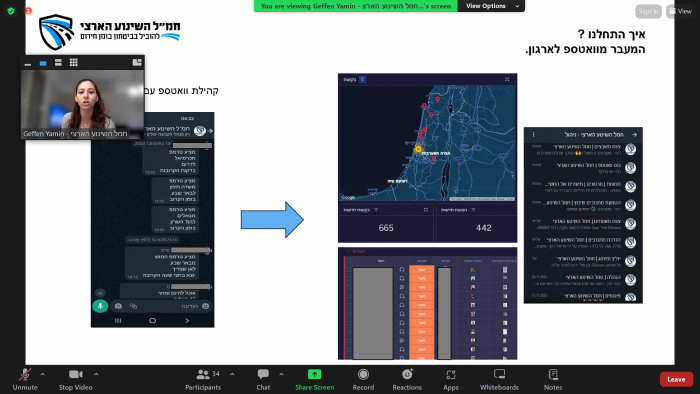Open View Options dropdown

tap(491, 6)
